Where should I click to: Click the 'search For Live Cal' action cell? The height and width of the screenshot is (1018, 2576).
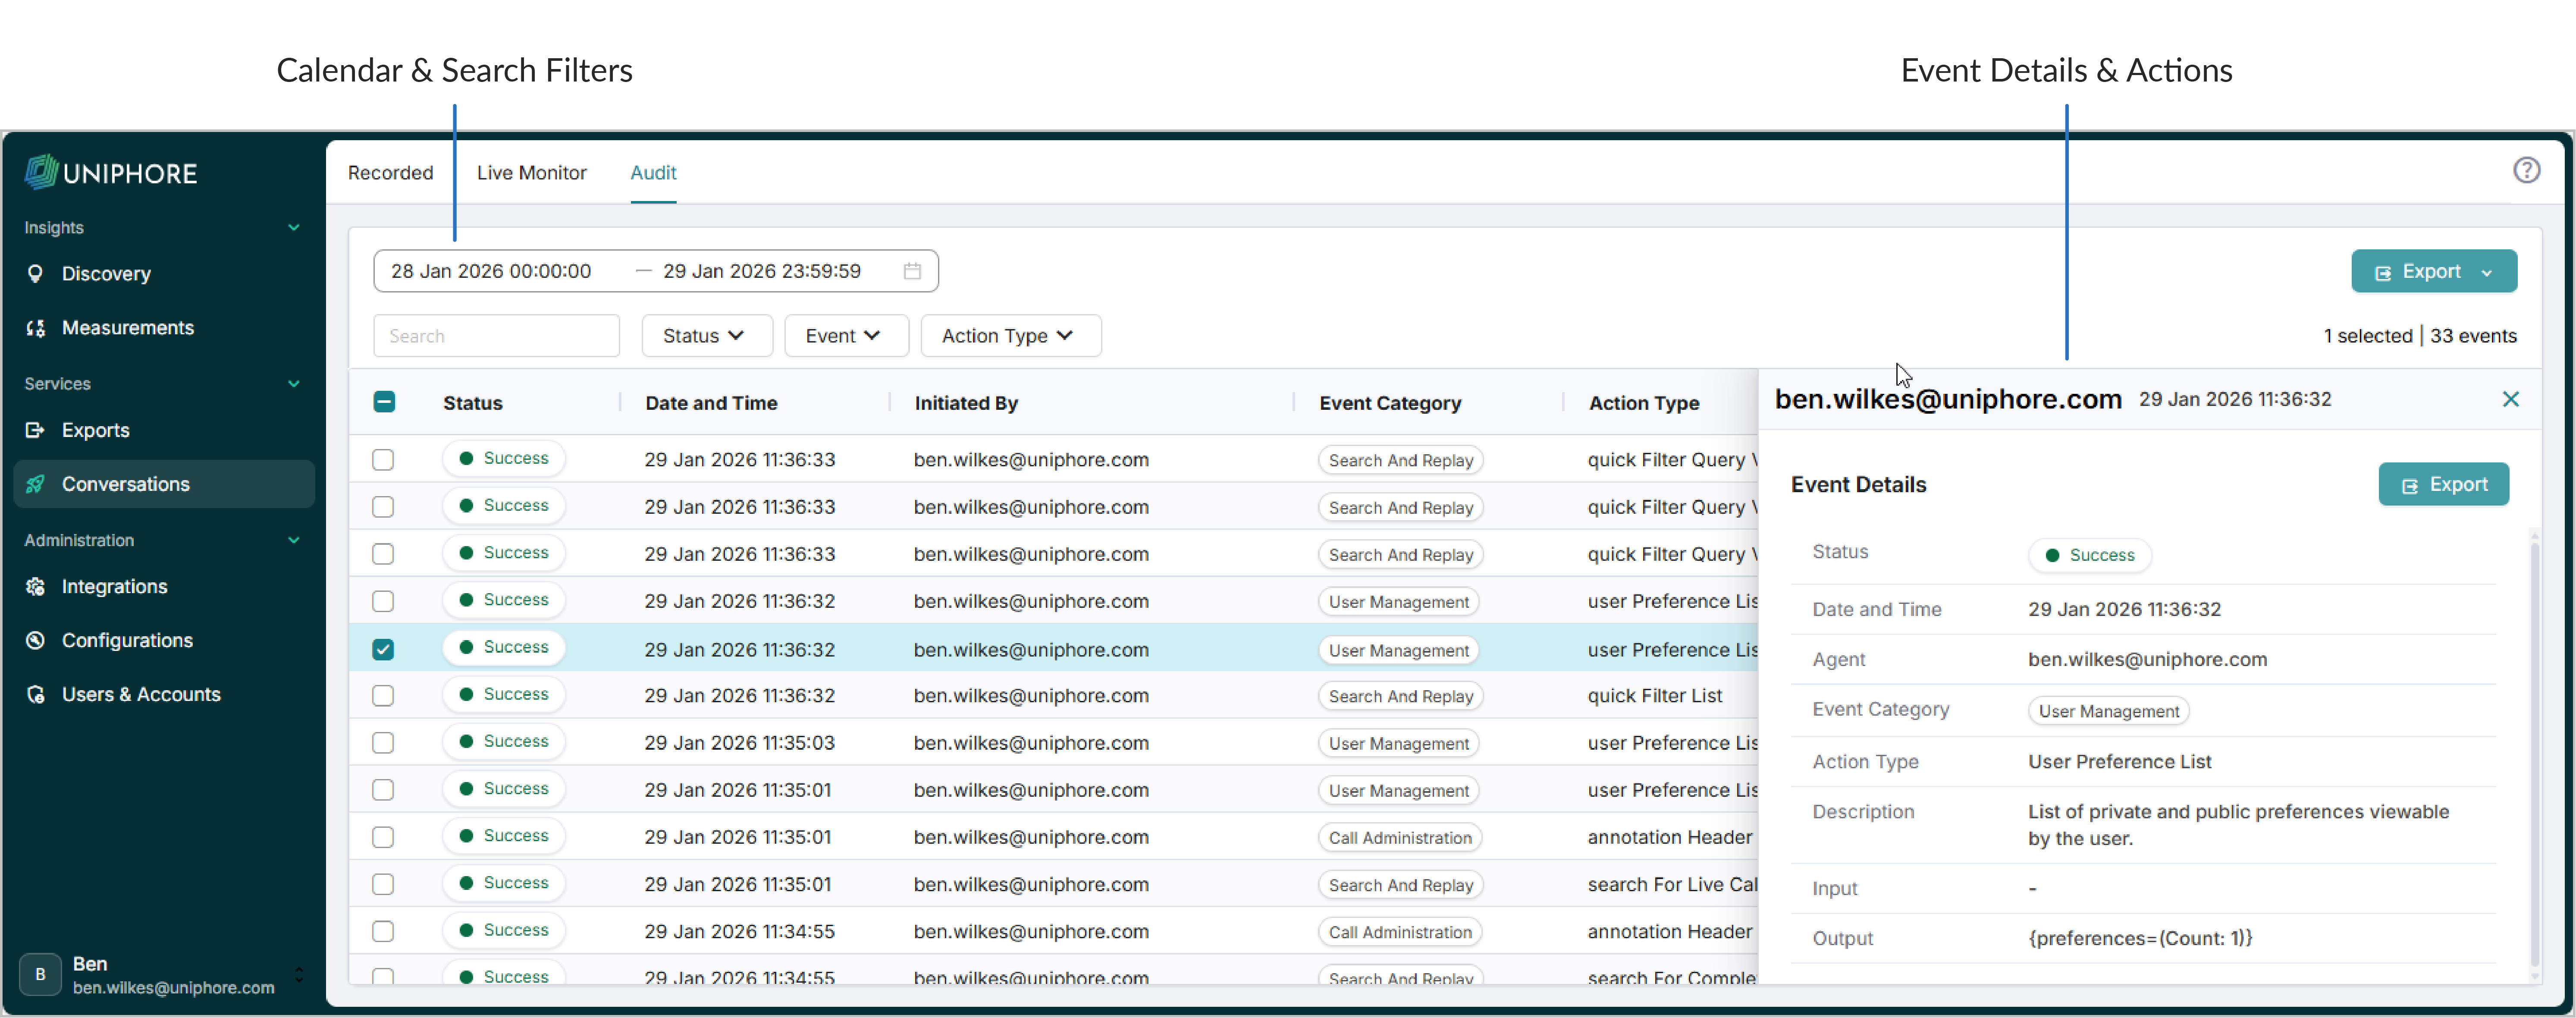coord(1672,885)
